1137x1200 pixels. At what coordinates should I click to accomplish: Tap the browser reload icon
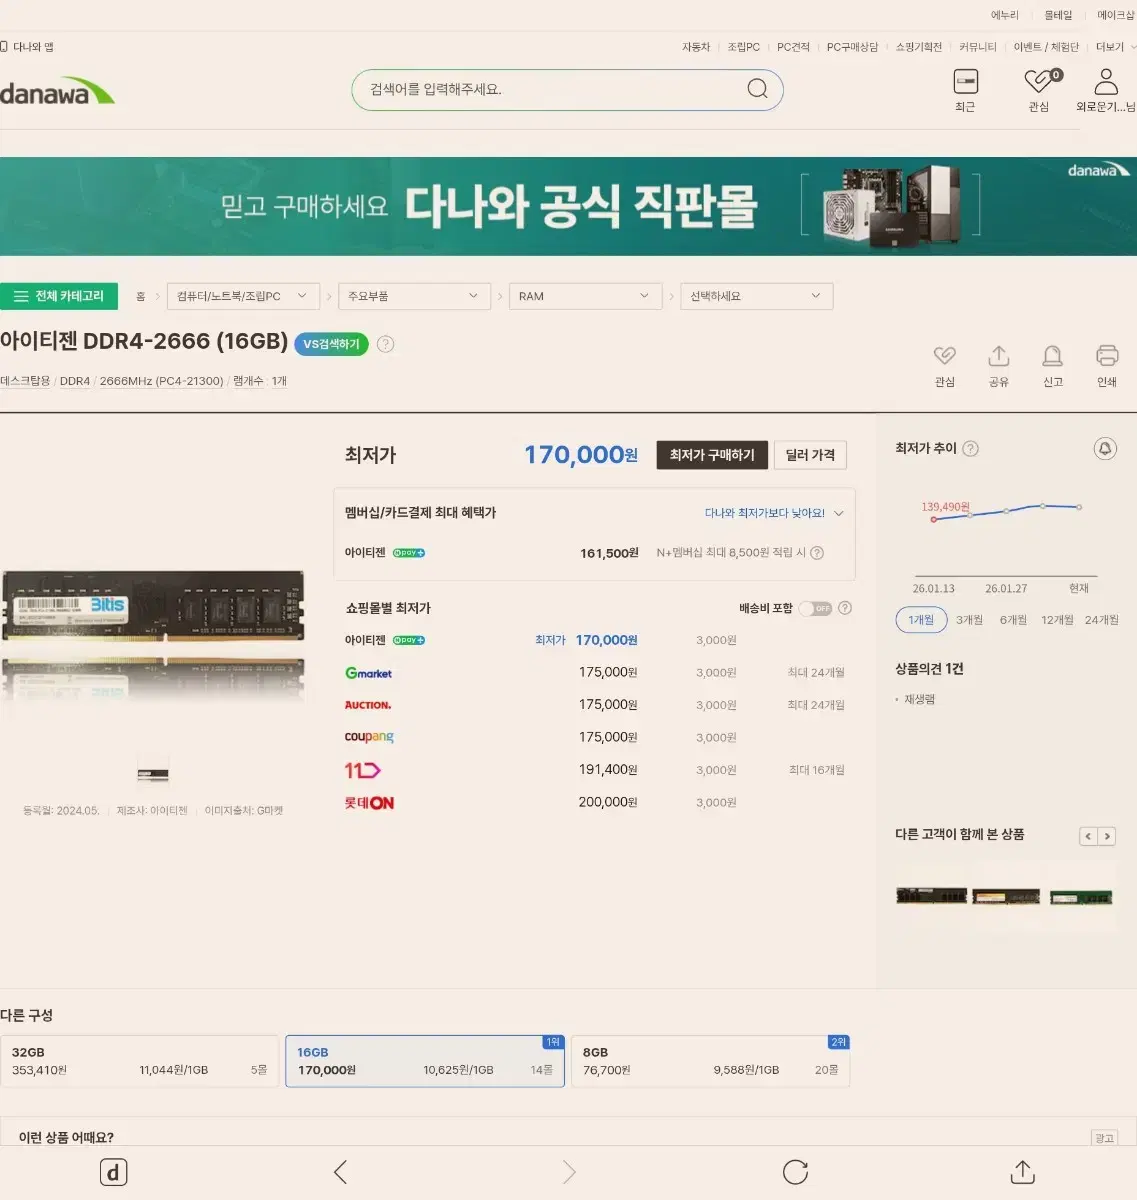[x=795, y=1172]
